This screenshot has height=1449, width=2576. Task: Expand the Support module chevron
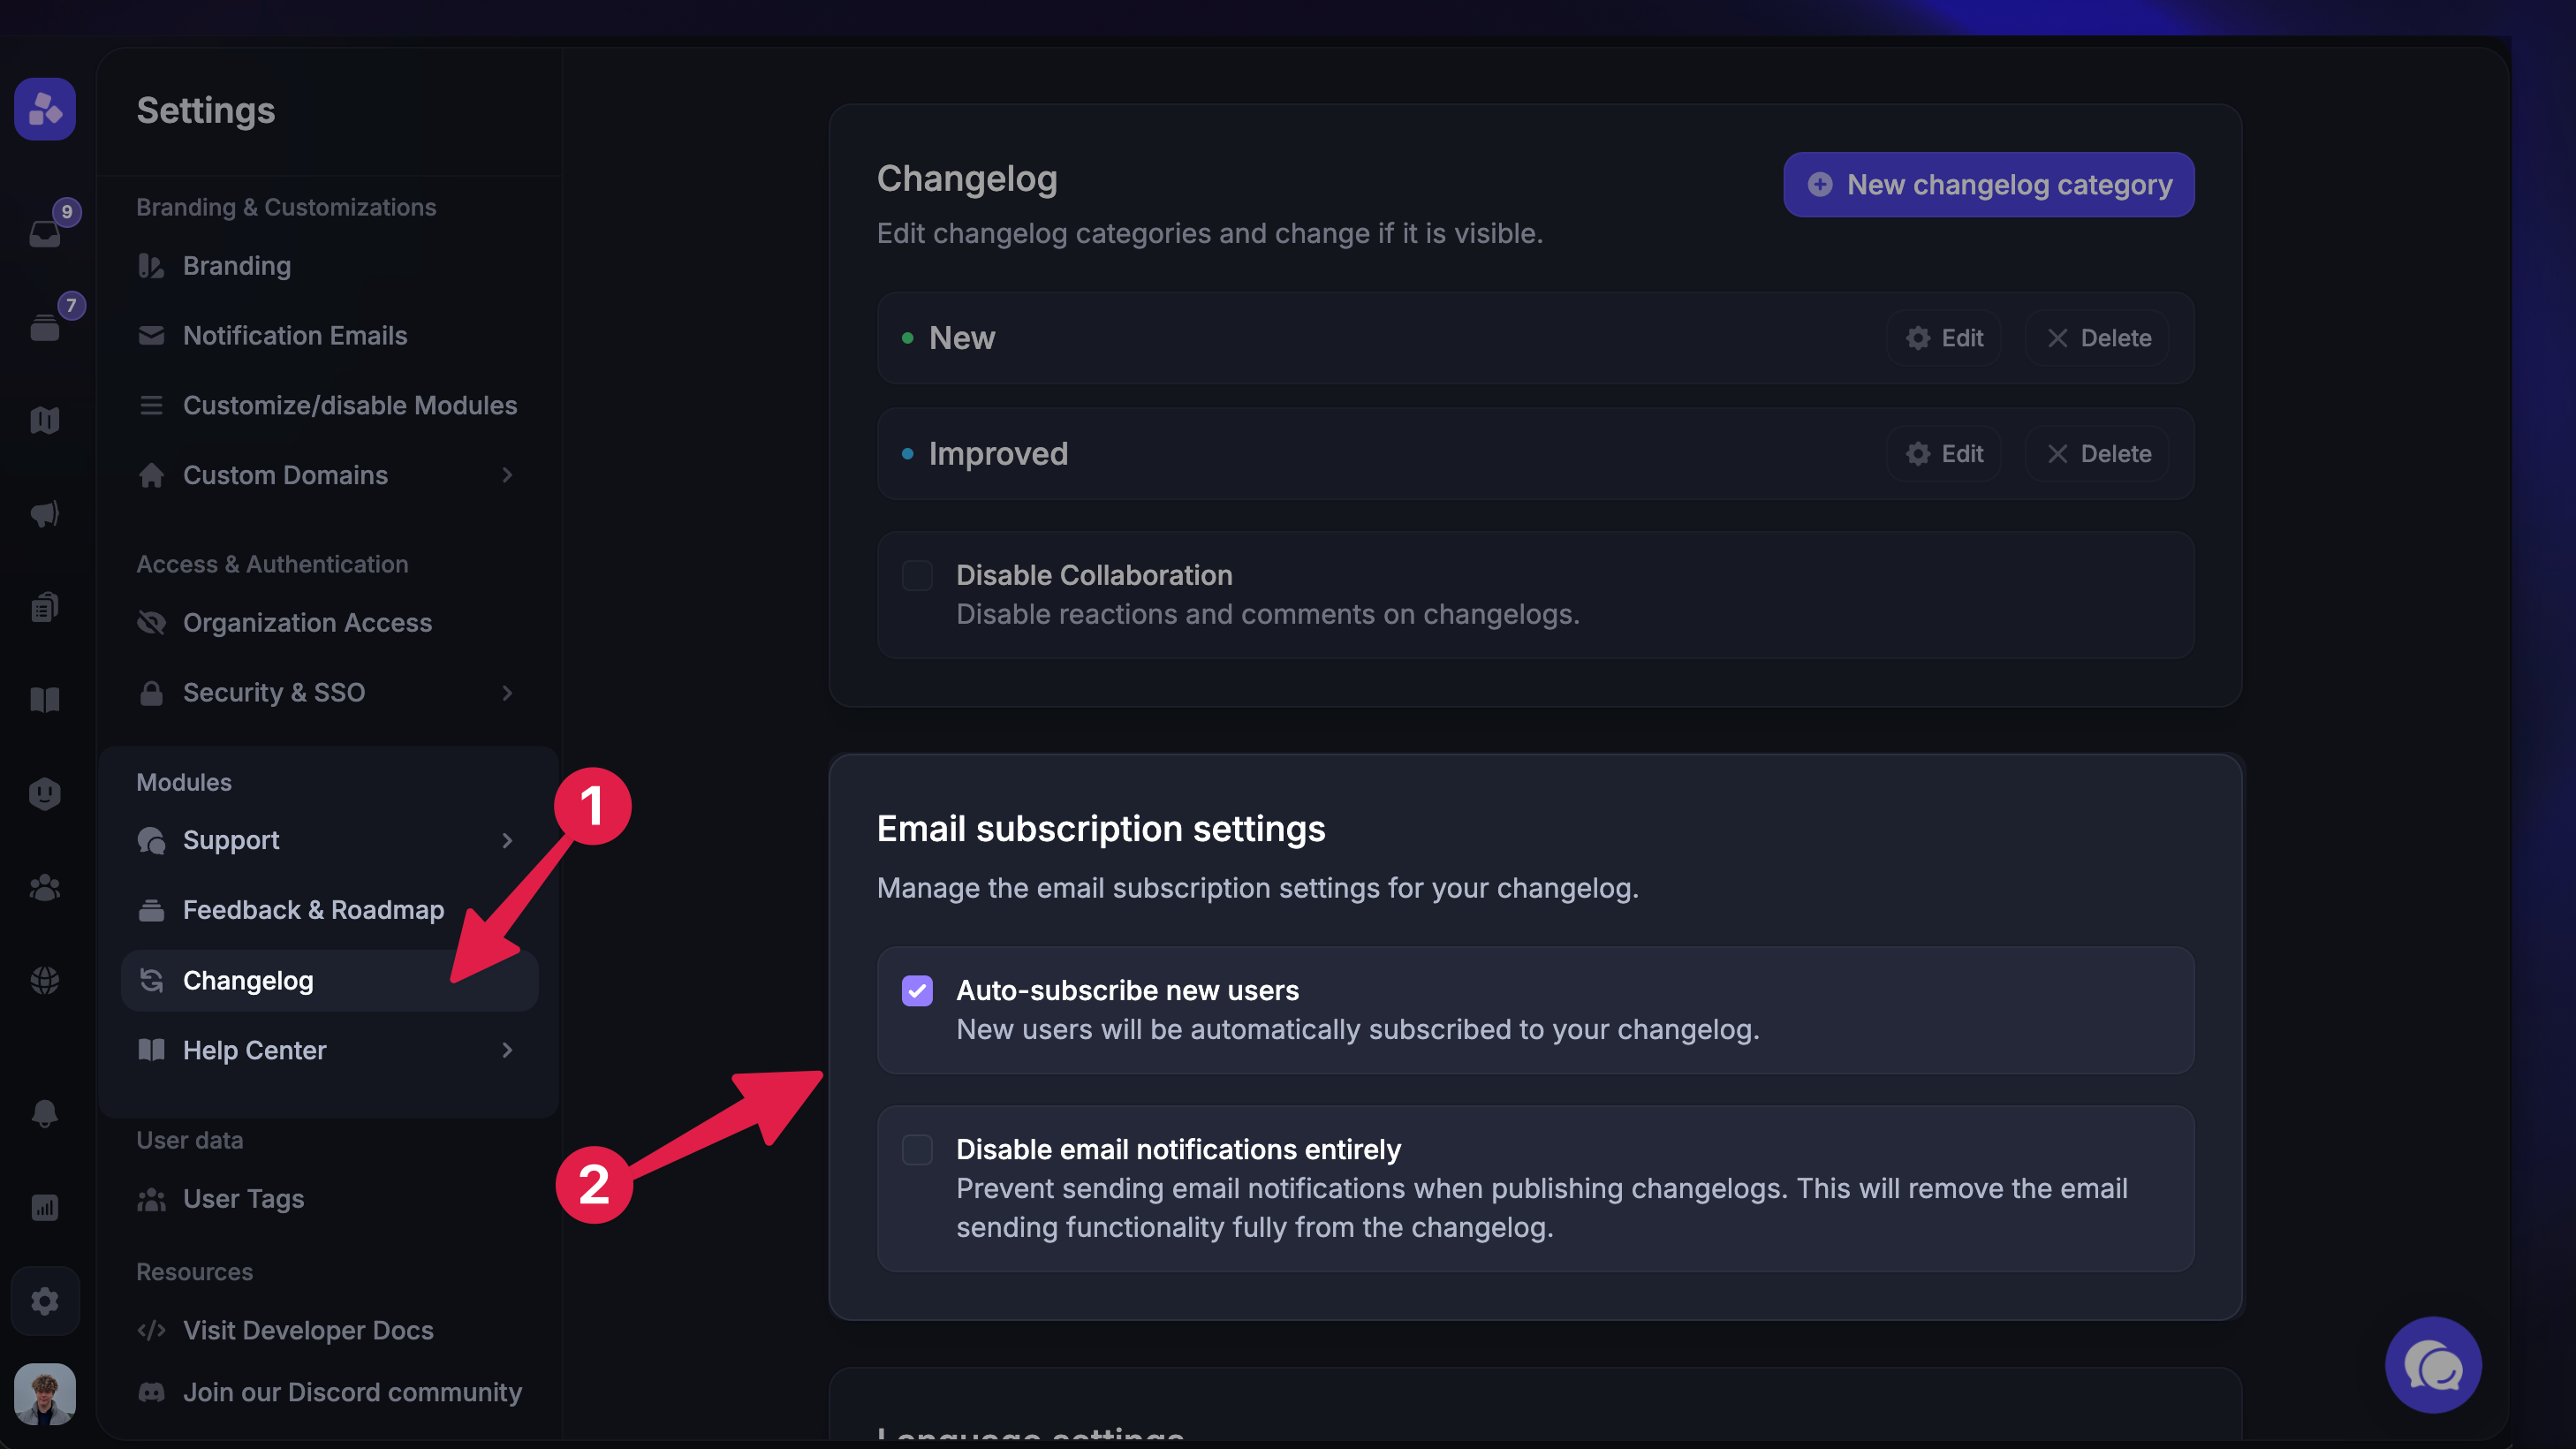507,841
